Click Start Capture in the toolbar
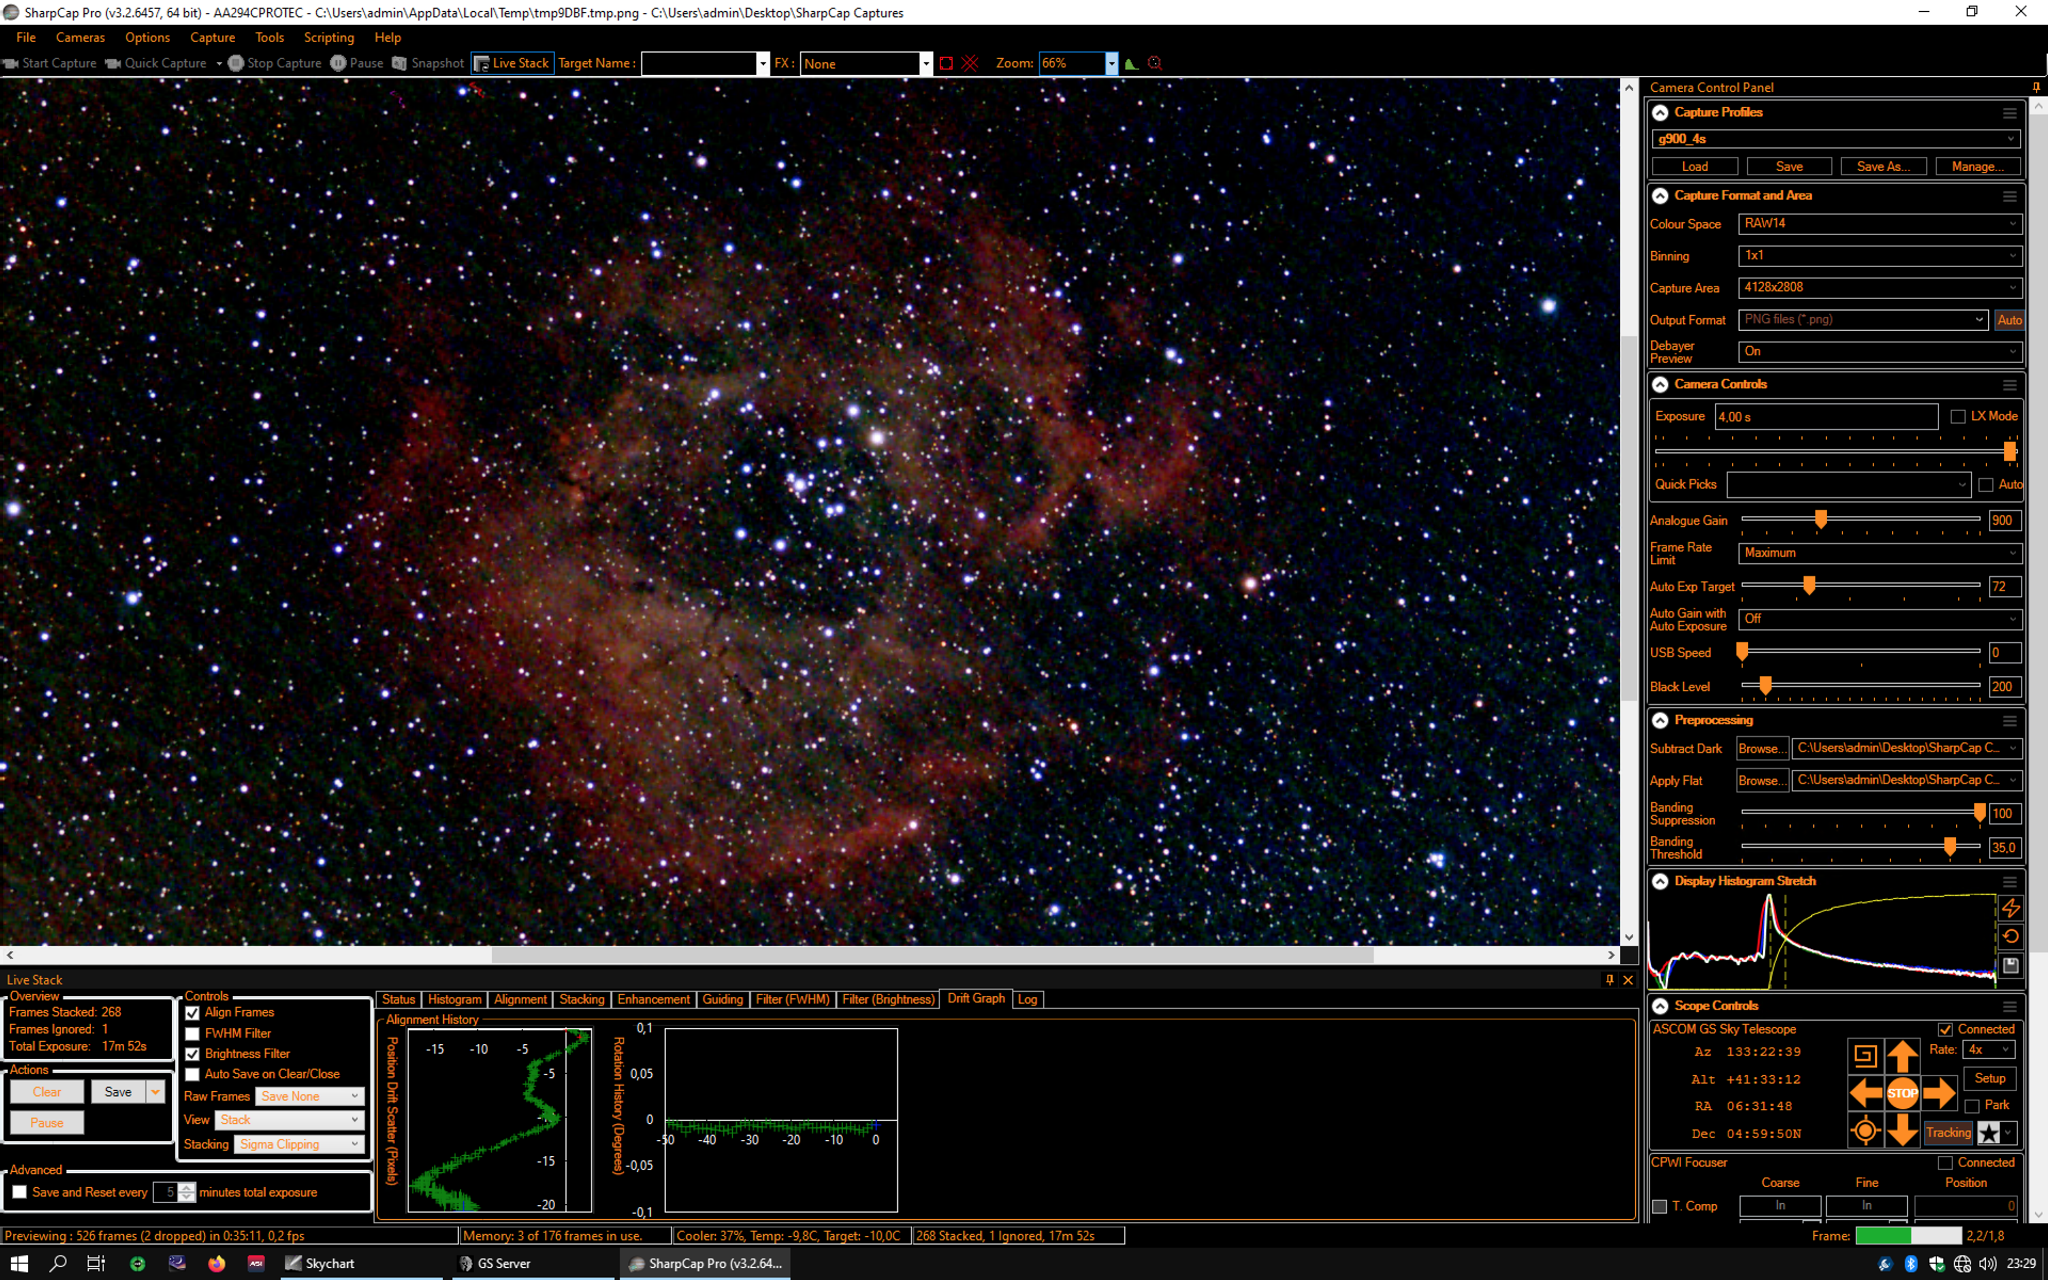Screen dimensions: 2048x1280 (x=50, y=63)
